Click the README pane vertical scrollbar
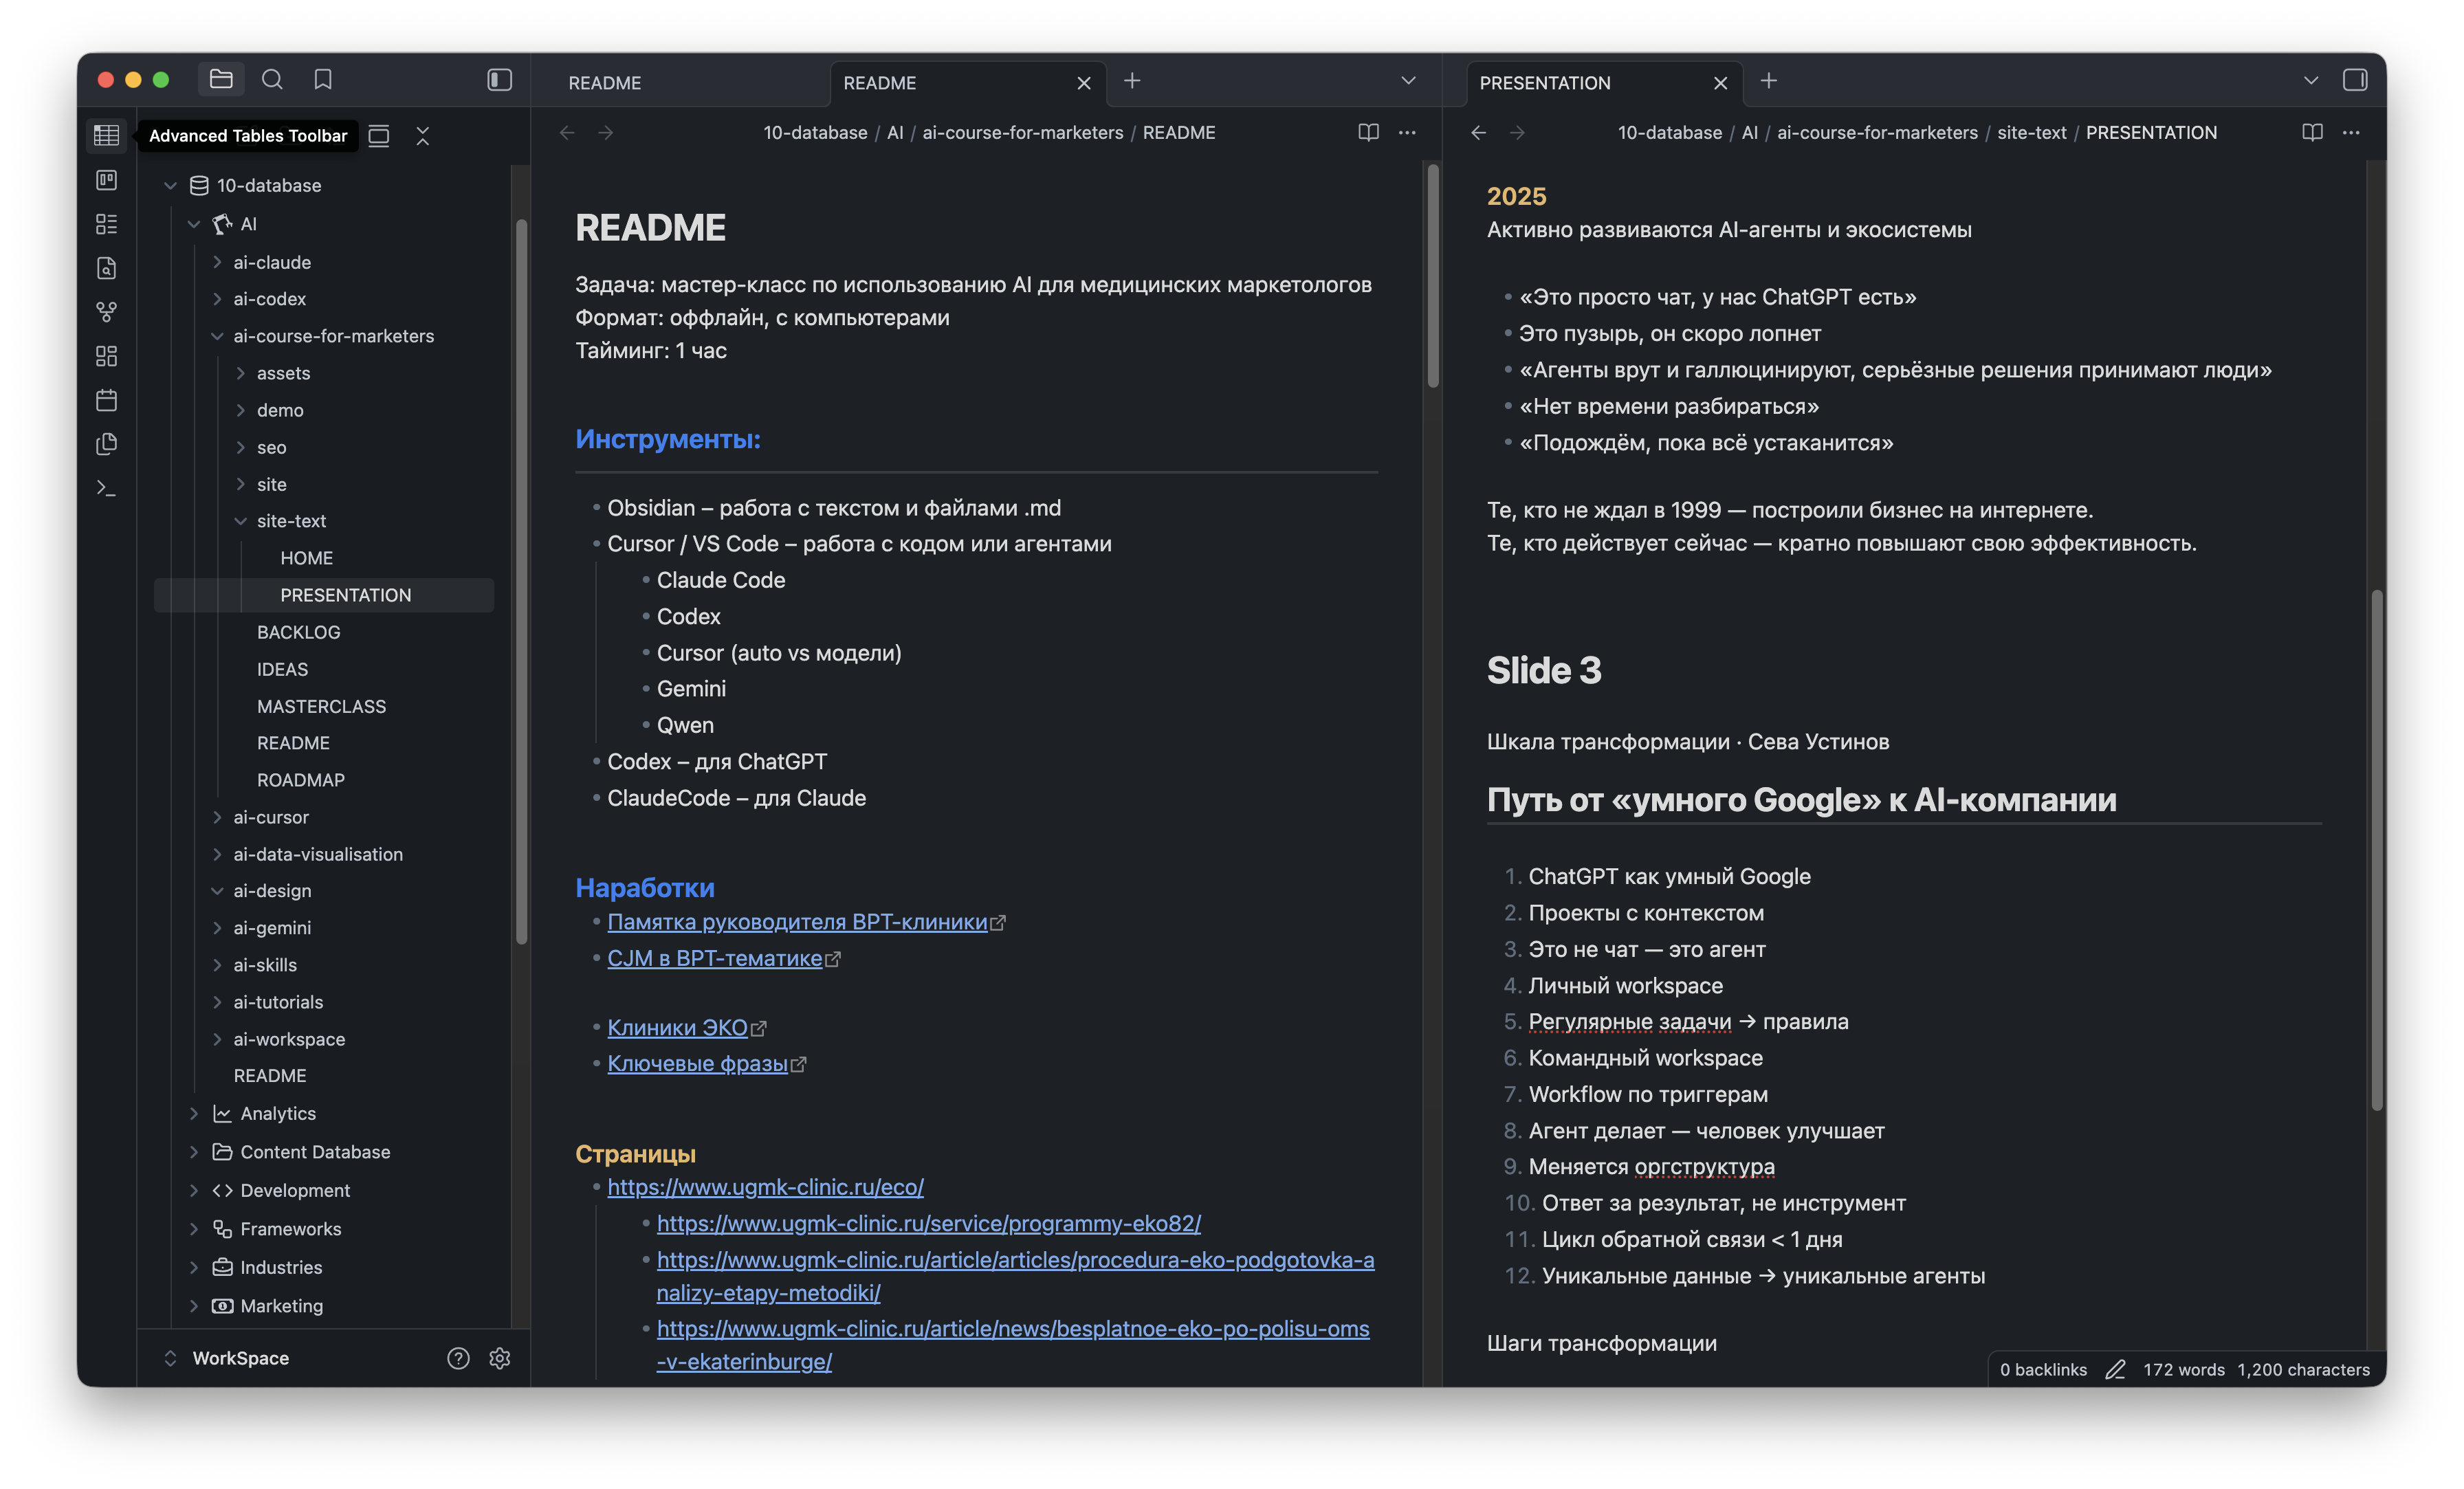The image size is (2464, 1489). pyautogui.click(x=1433, y=276)
